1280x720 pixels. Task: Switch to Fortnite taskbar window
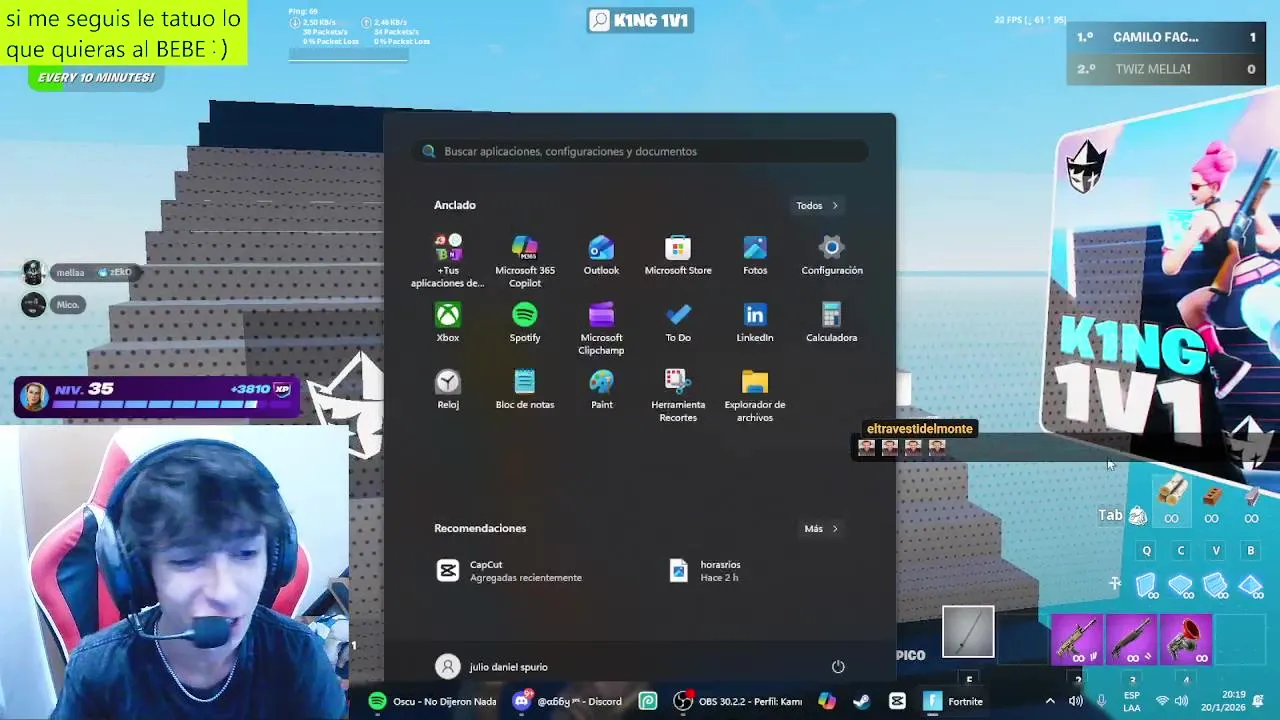tap(954, 702)
